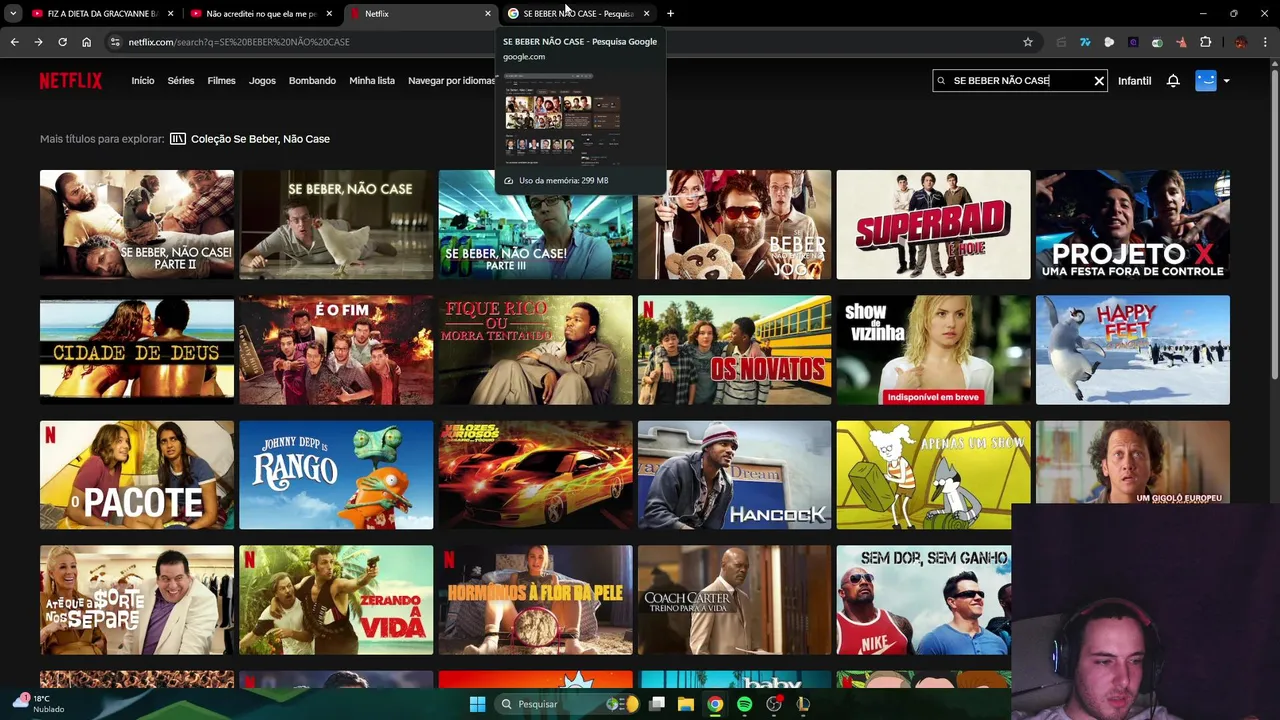The height and width of the screenshot is (720, 1280).
Task: Open Se Beber, Não Case! Parte II thumbnail
Action: click(x=137, y=225)
